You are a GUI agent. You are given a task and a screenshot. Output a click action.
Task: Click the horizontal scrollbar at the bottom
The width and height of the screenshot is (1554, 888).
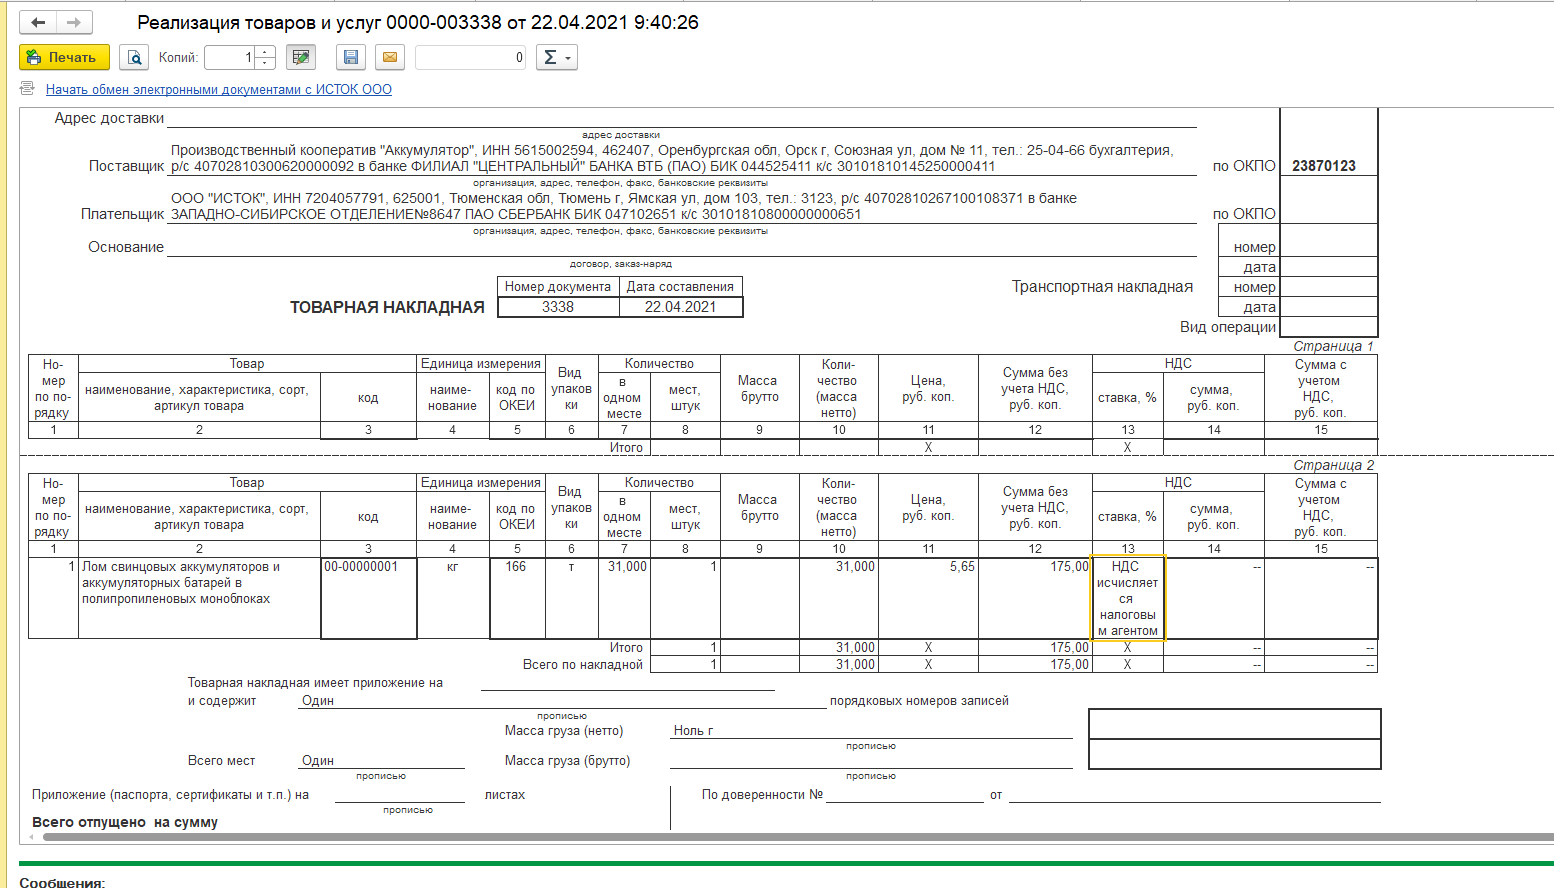pyautogui.click(x=798, y=837)
